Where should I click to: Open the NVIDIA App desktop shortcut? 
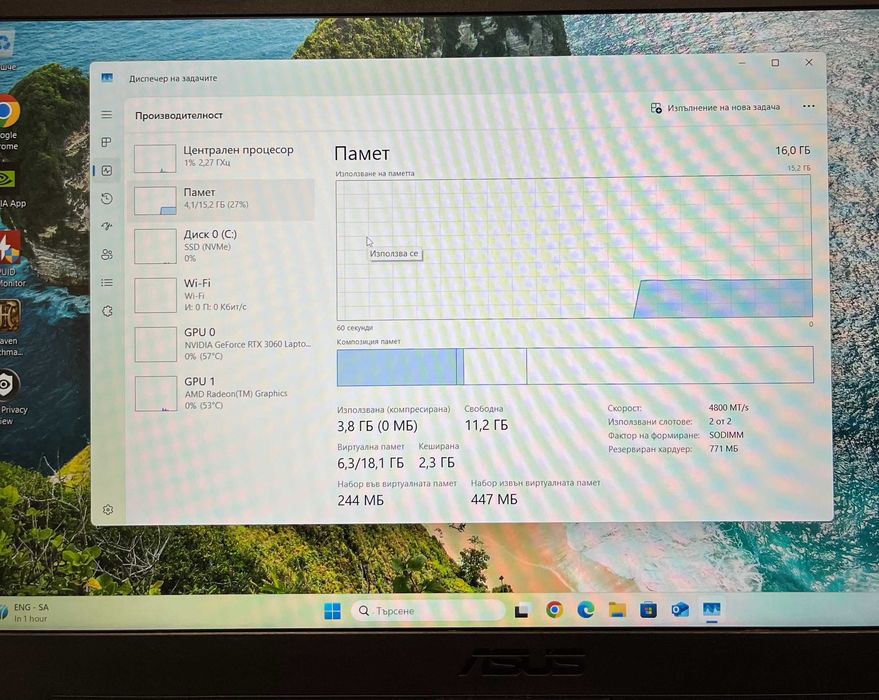pyautogui.click(x=10, y=189)
